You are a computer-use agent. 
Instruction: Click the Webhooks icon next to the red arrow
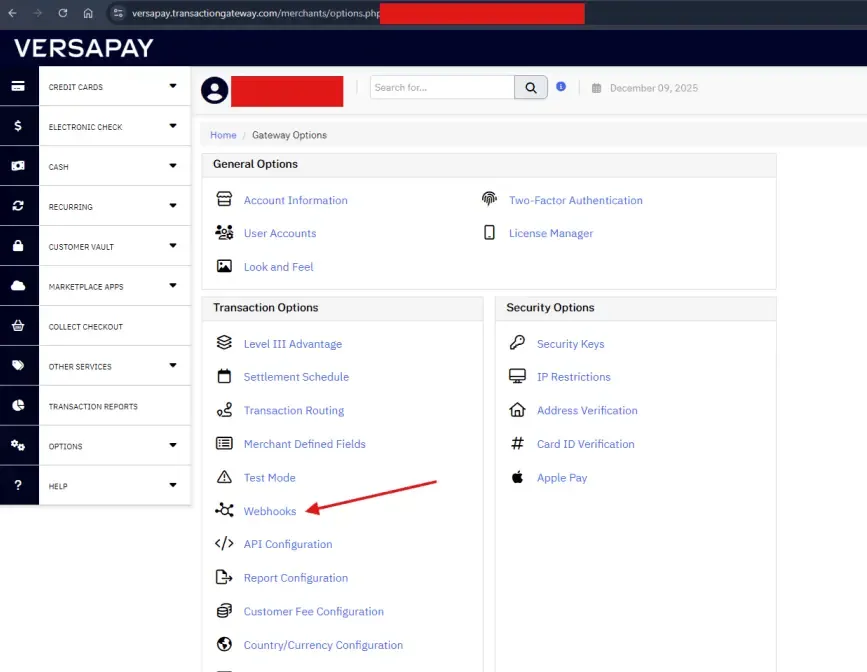[223, 510]
